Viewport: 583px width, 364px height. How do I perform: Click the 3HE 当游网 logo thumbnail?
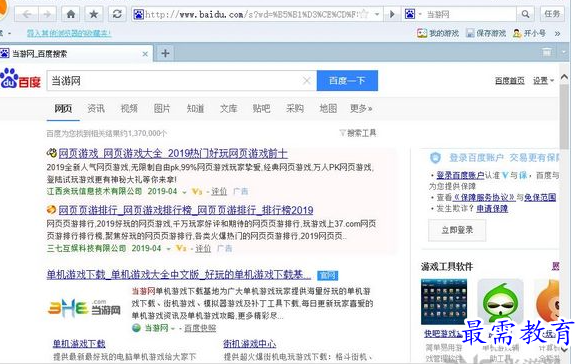coord(84,309)
